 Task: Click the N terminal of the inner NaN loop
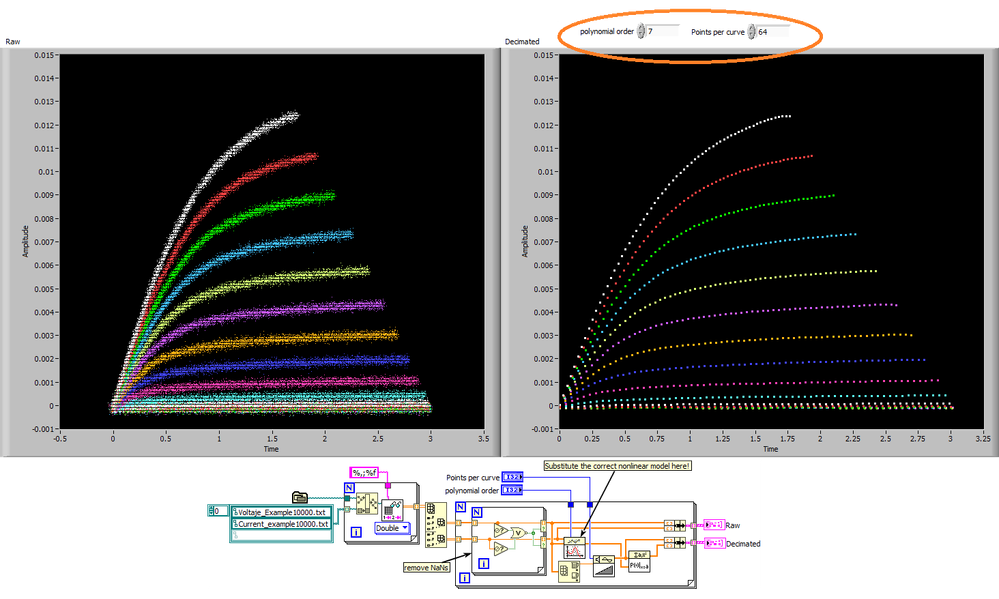[x=477, y=512]
